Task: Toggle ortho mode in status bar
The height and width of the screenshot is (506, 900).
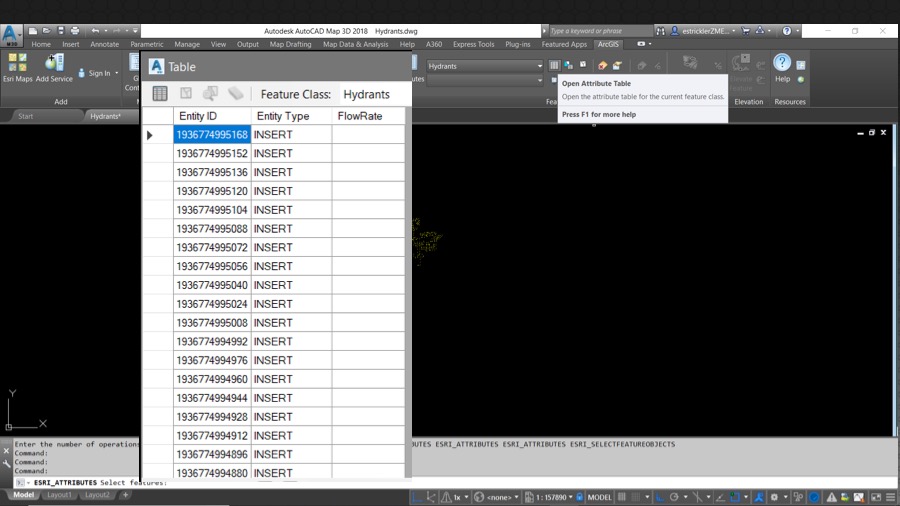Action: pyautogui.click(x=660, y=497)
